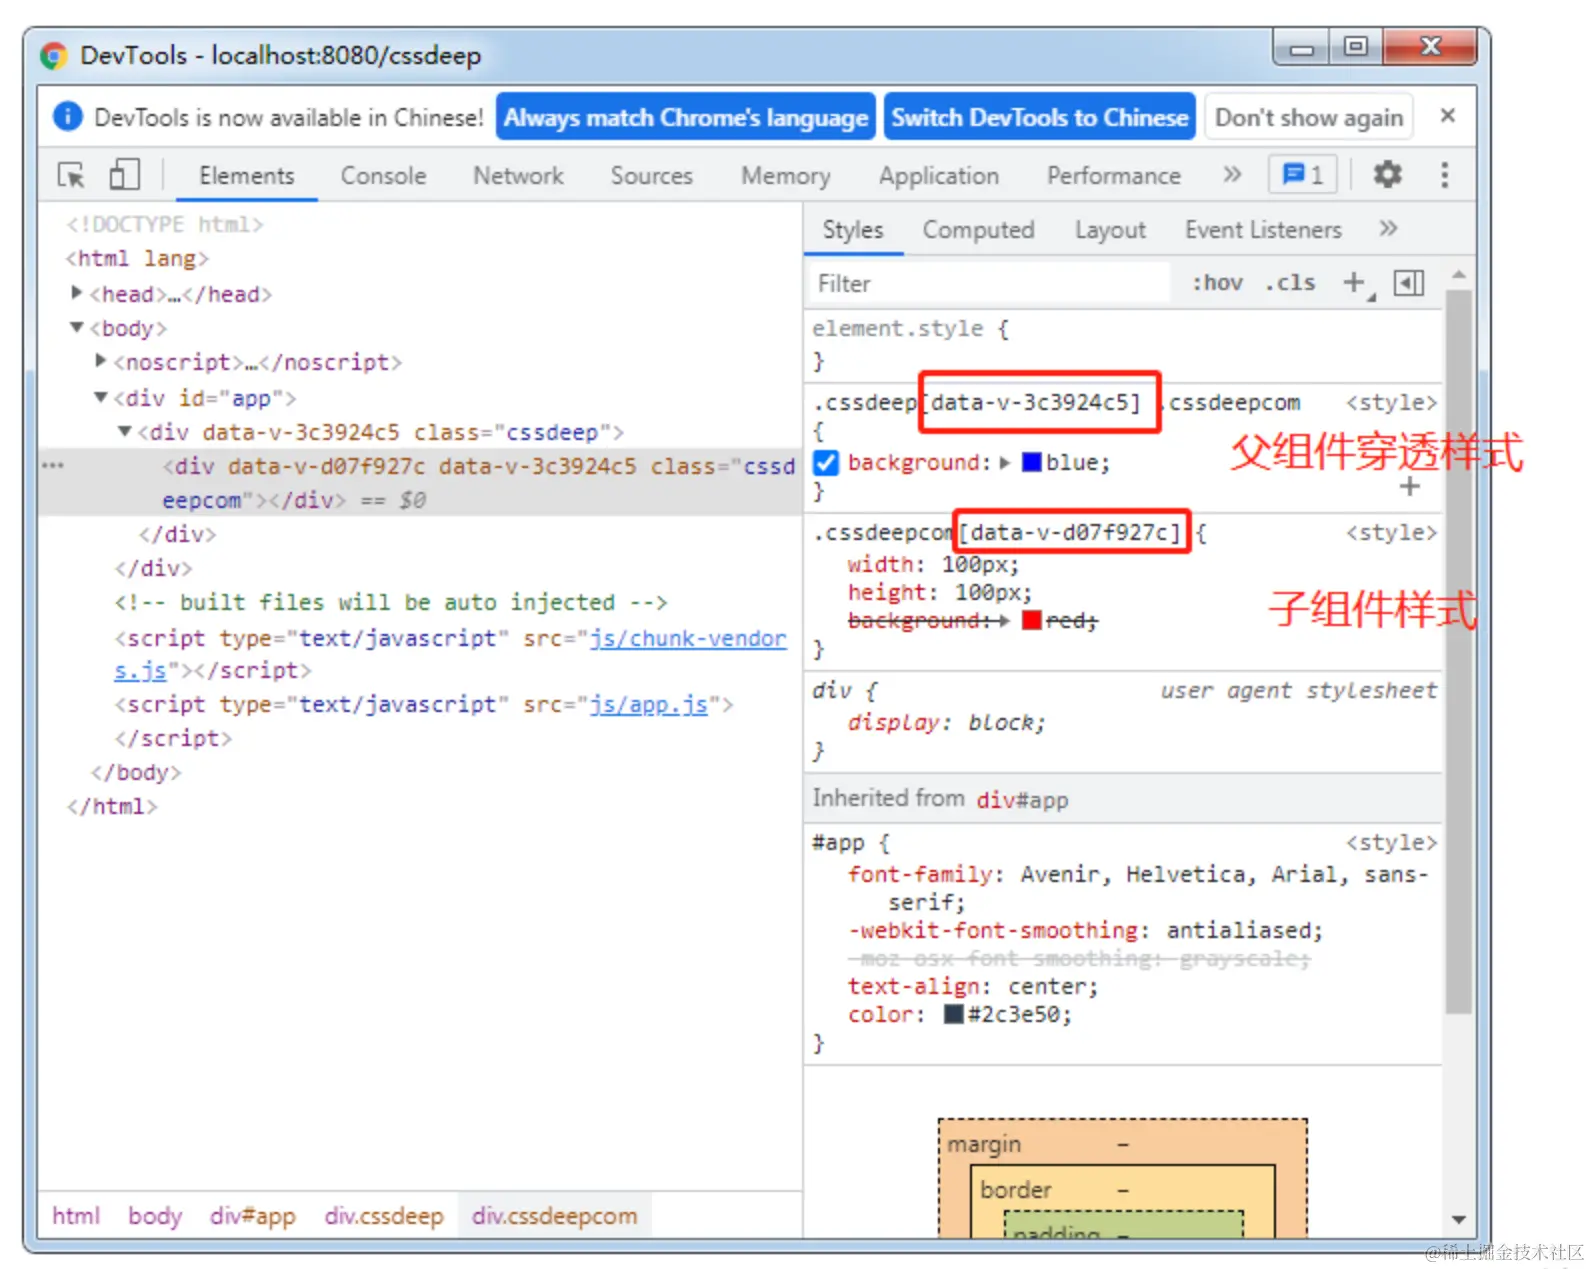Viewport: 1591px width, 1269px height.
Task: Select html in the breadcrumb bar
Action: 76,1216
